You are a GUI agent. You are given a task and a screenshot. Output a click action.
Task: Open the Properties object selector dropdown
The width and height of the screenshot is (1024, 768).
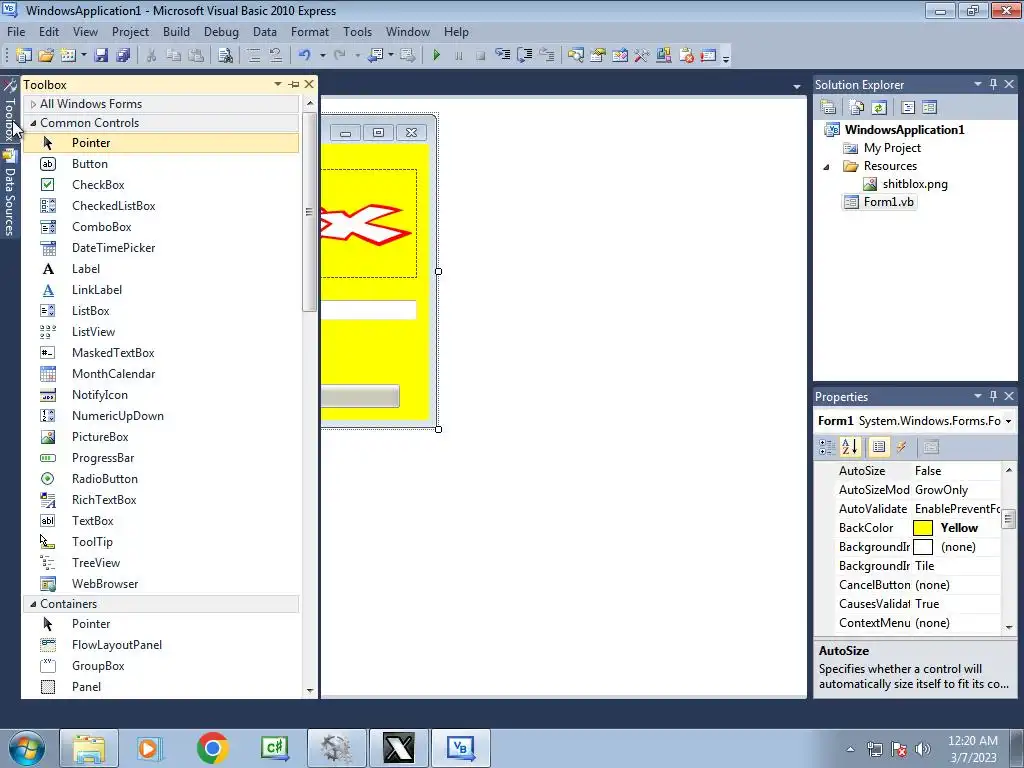[1008, 421]
